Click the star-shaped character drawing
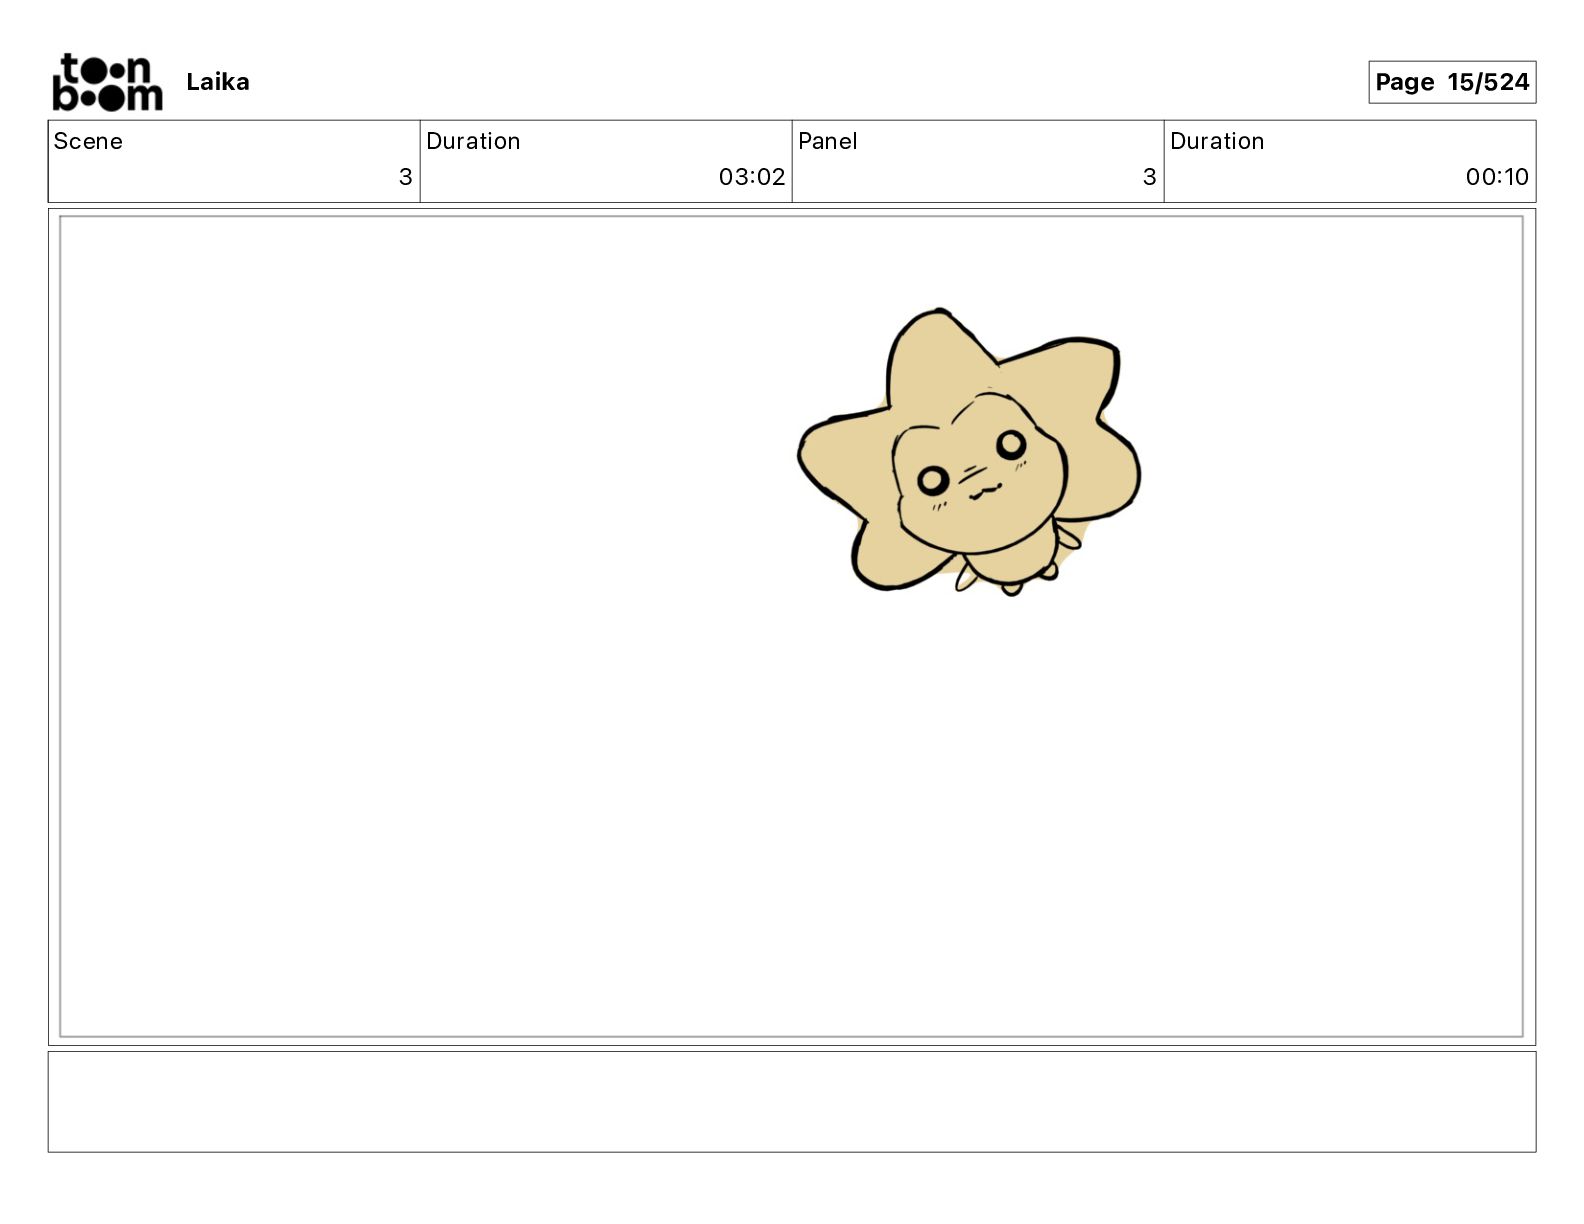1584x1224 pixels. (969, 452)
